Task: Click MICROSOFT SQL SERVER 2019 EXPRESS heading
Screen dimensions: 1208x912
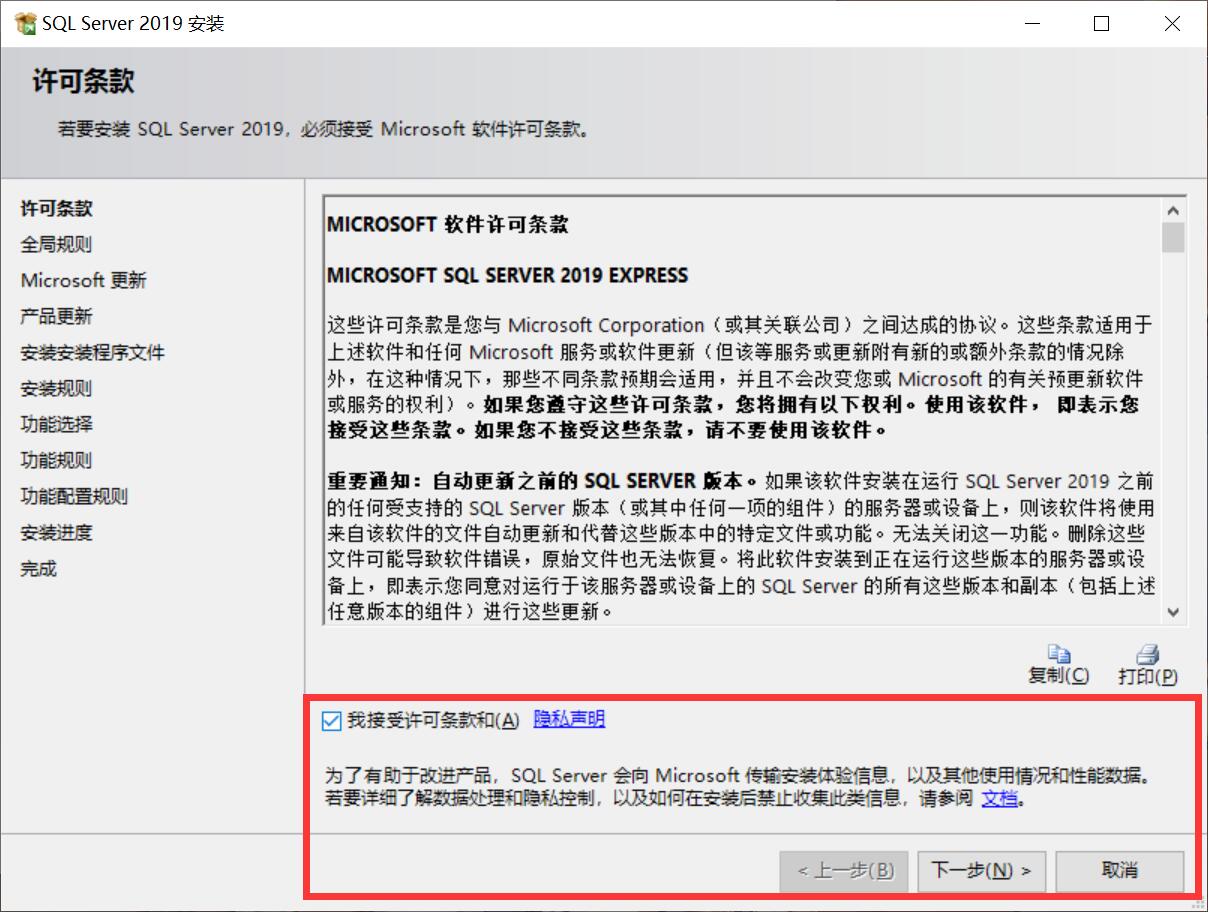Action: [508, 274]
